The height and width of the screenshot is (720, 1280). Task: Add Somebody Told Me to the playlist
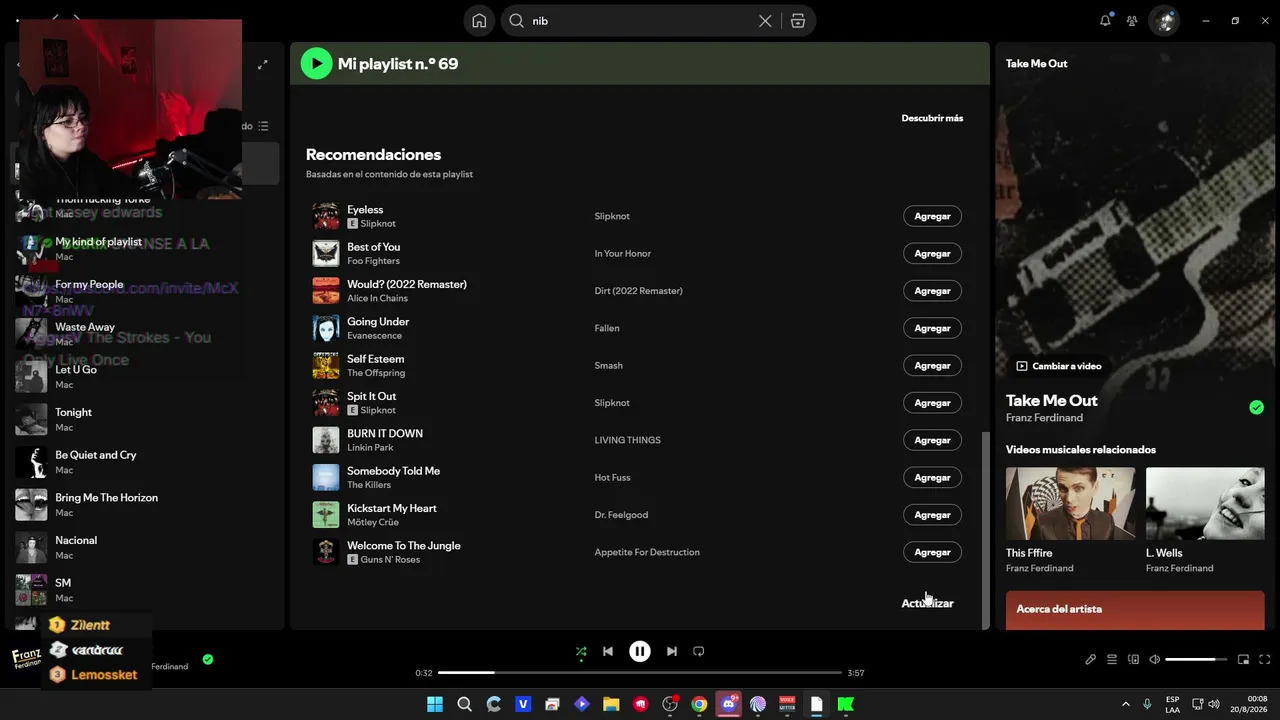pos(932,477)
